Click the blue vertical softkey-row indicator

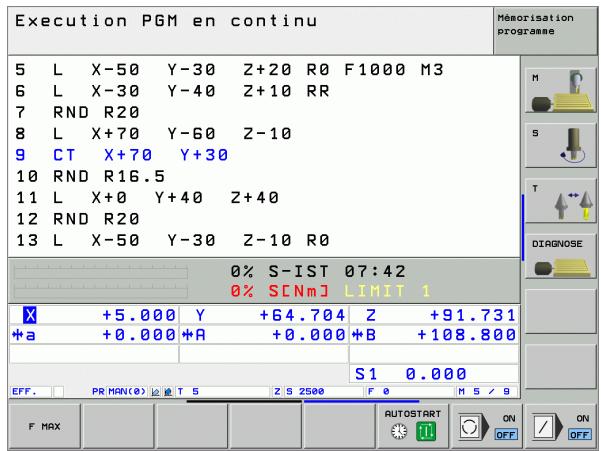pyautogui.click(x=522, y=228)
